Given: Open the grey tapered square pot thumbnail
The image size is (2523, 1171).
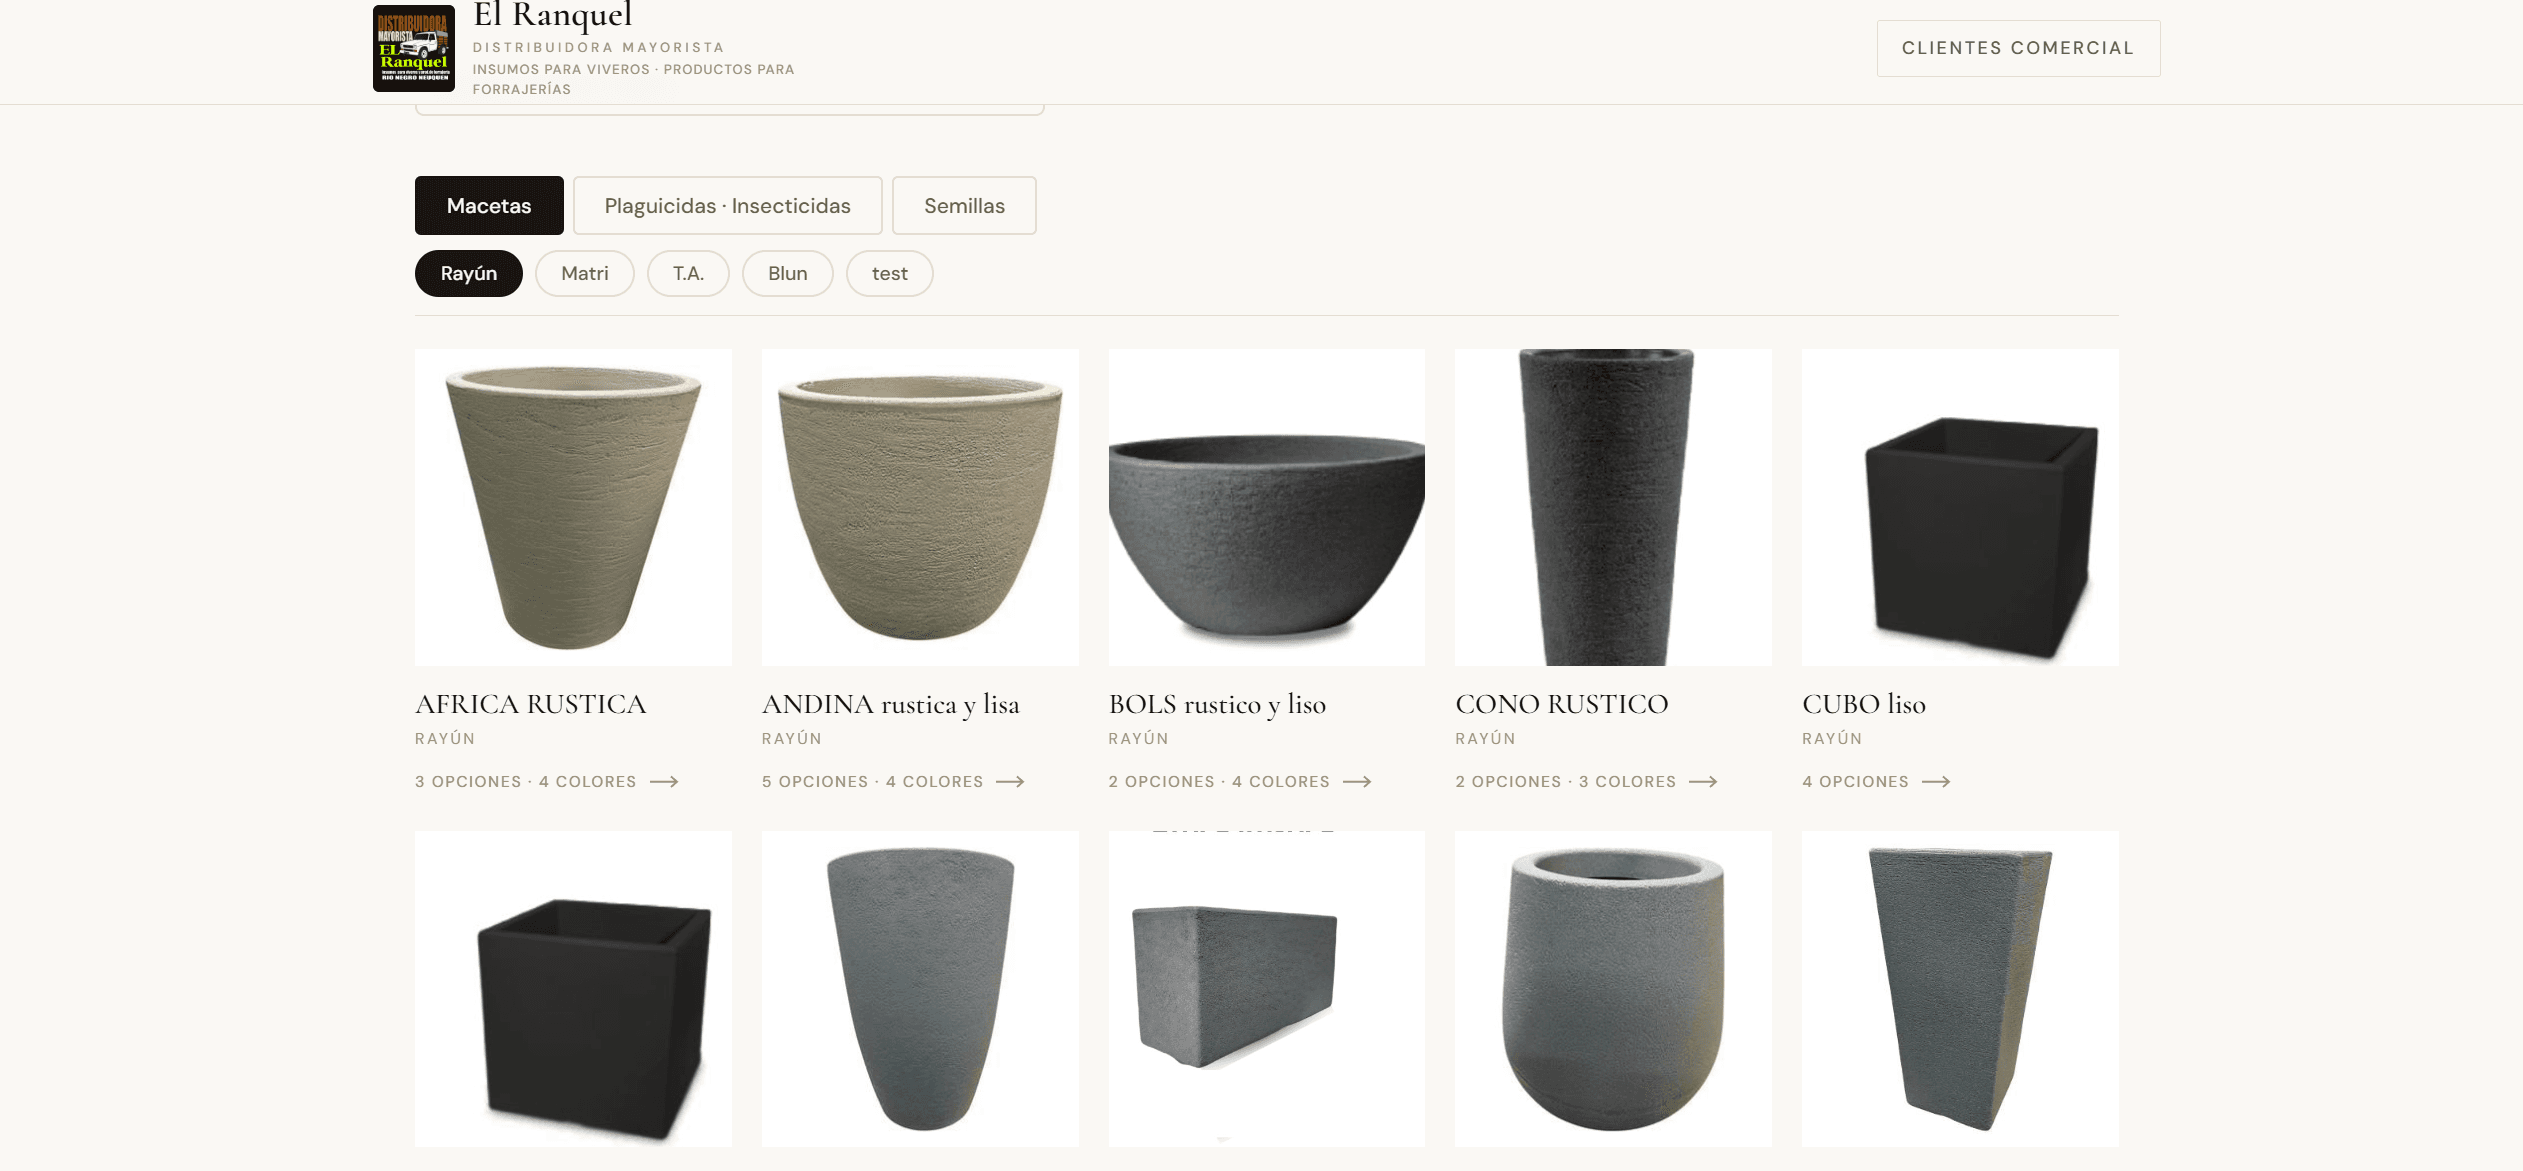Looking at the screenshot, I should point(1960,989).
